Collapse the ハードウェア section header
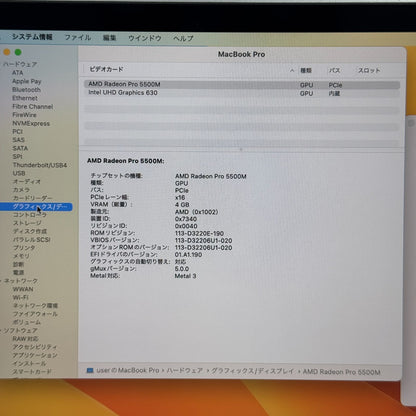Viewport: 416px width, 416px height. [20, 64]
